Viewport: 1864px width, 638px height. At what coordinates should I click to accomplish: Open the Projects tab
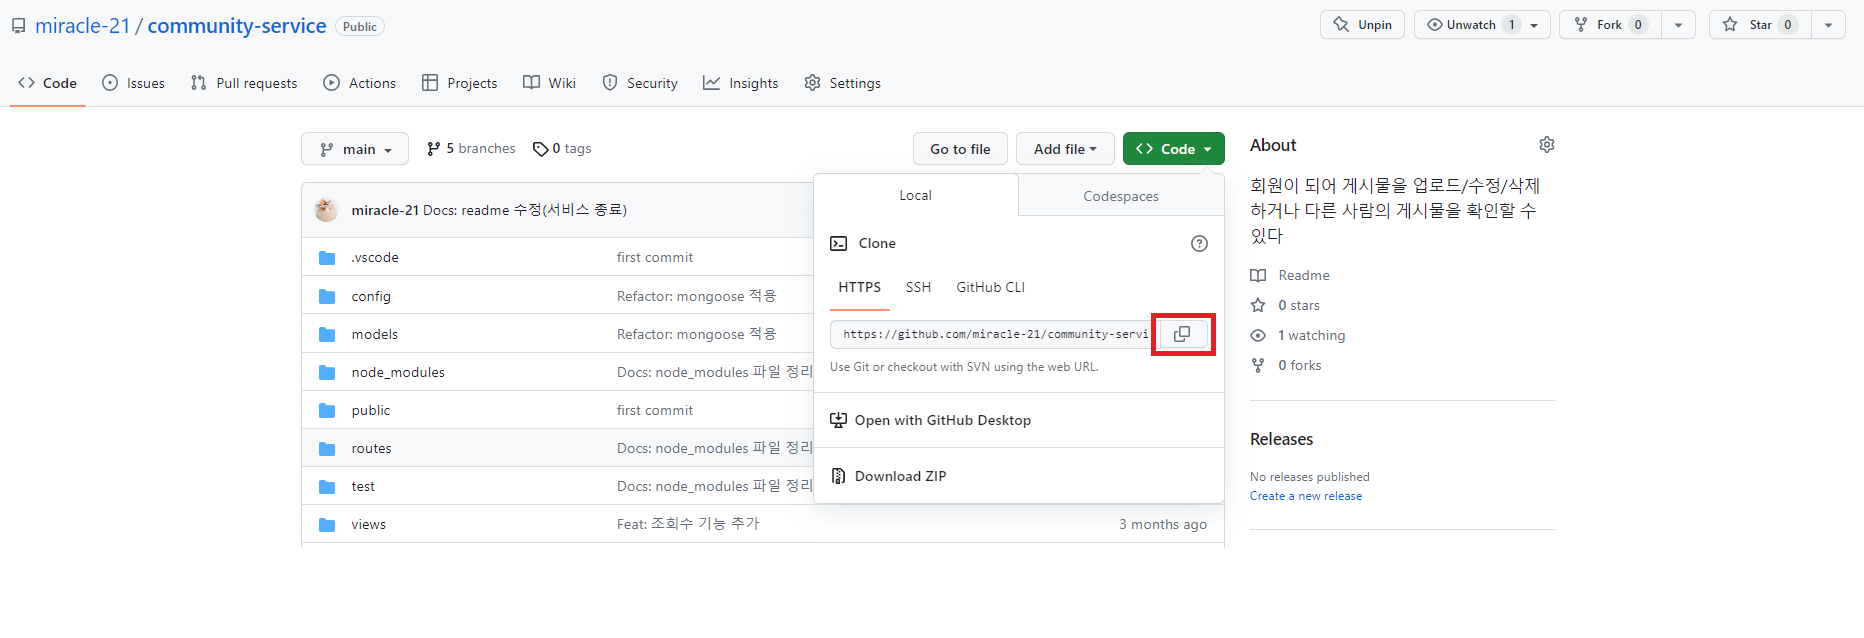pyautogui.click(x=460, y=83)
